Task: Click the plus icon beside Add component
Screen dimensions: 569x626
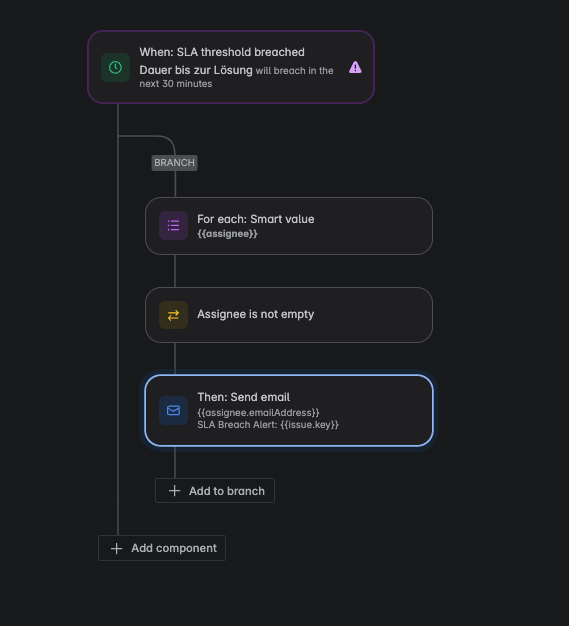Action: coord(117,548)
